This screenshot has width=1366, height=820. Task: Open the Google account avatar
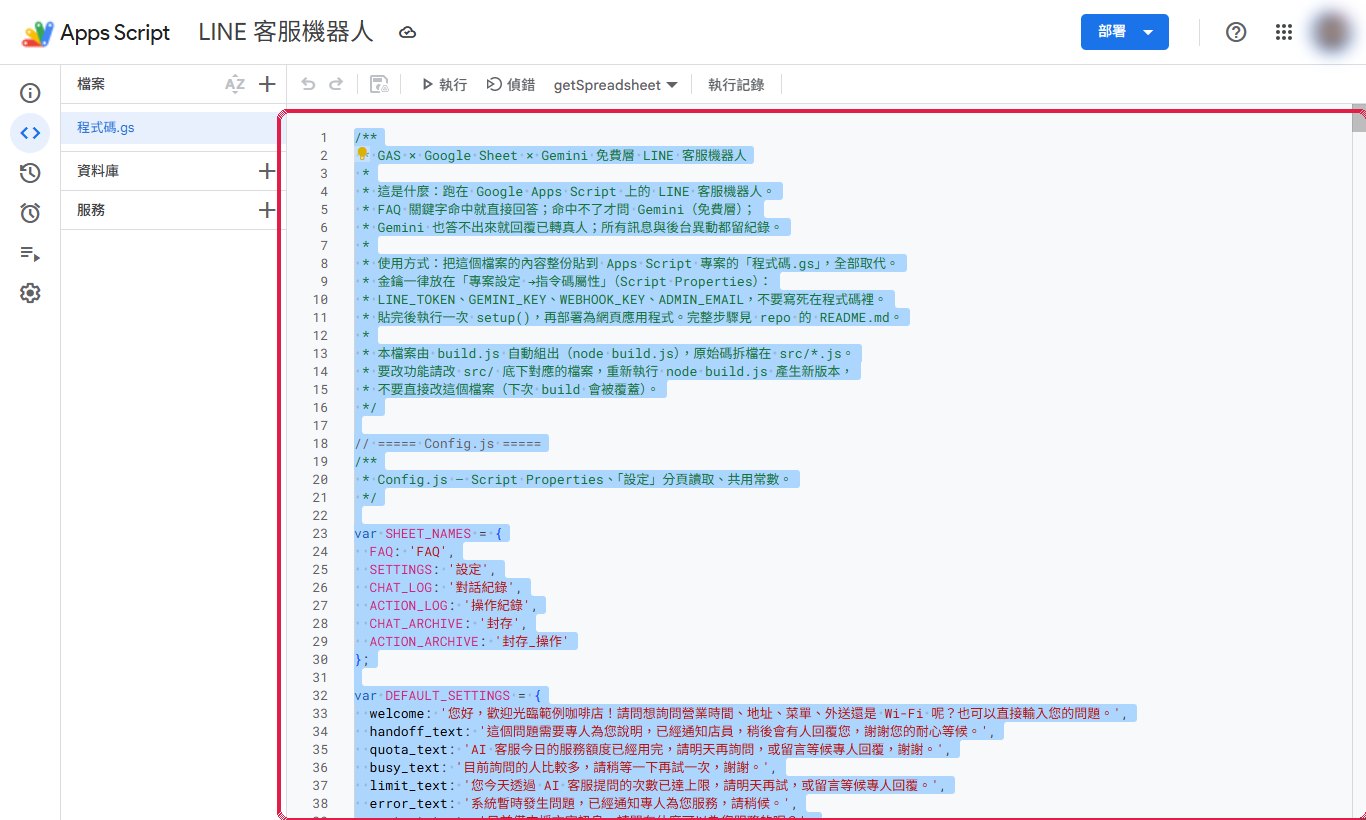click(1333, 32)
